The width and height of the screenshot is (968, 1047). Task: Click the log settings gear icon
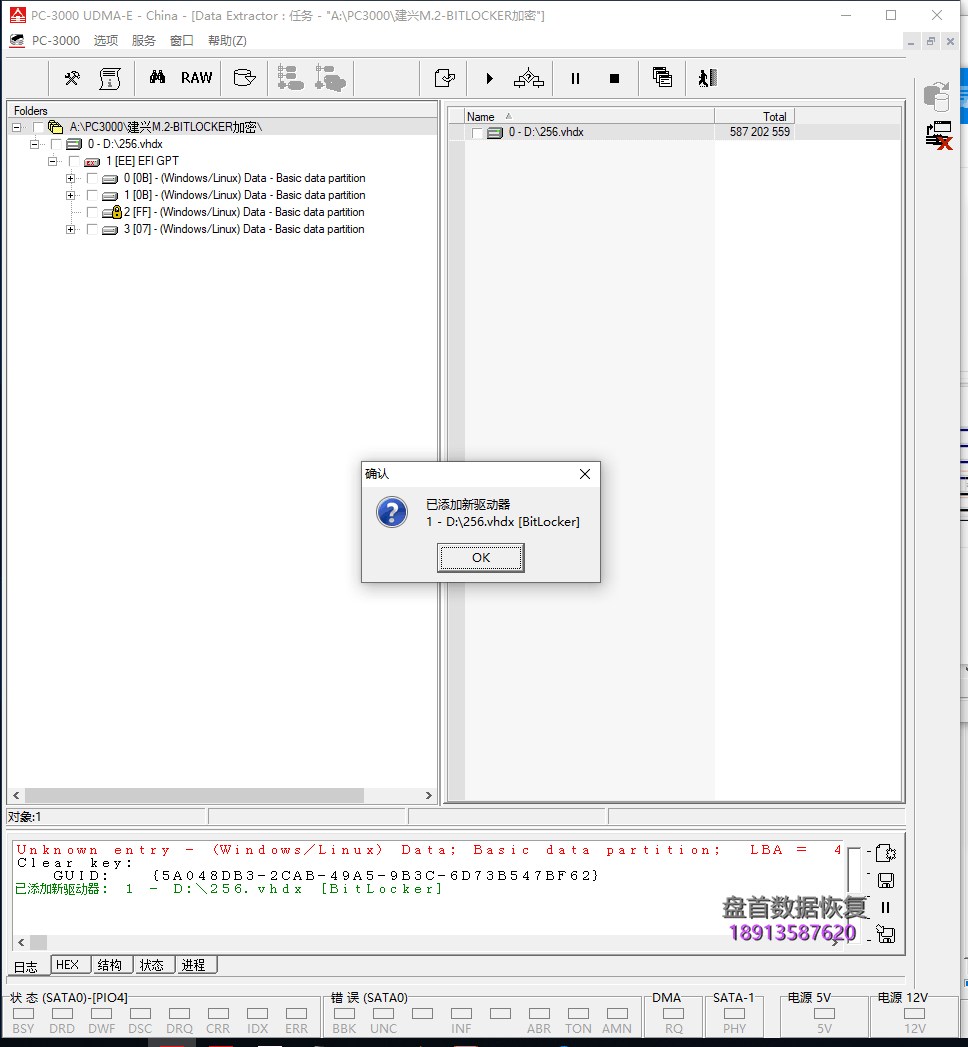tap(885, 853)
